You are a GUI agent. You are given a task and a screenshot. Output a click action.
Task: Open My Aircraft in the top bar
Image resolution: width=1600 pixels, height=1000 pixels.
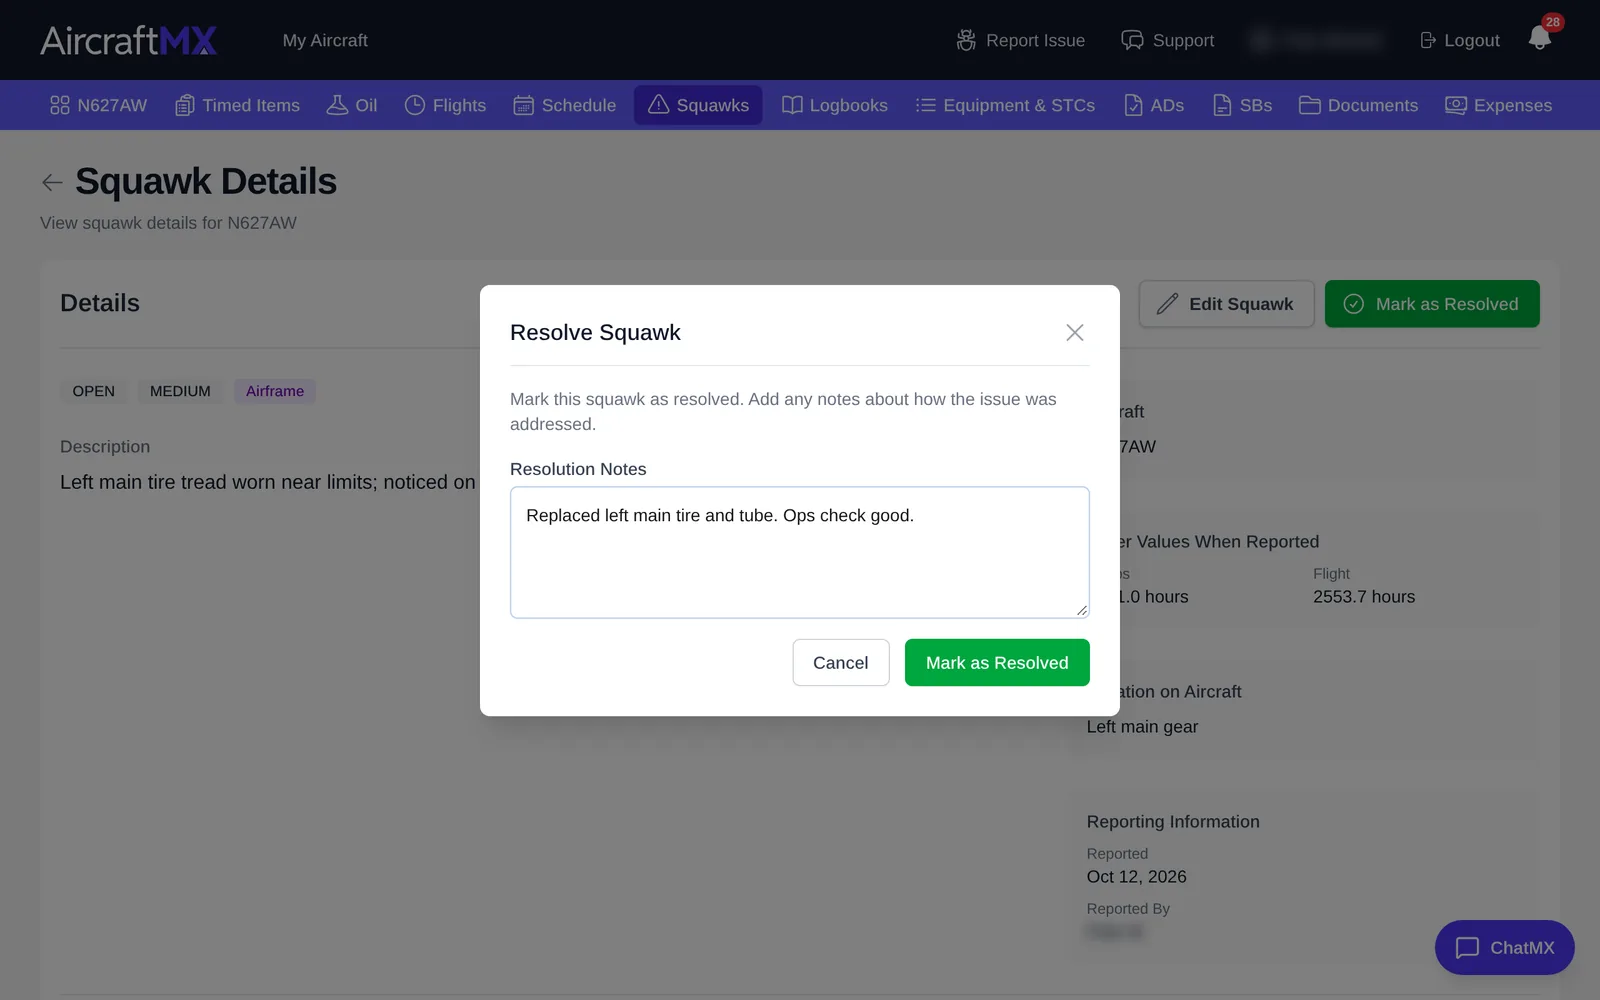(325, 40)
